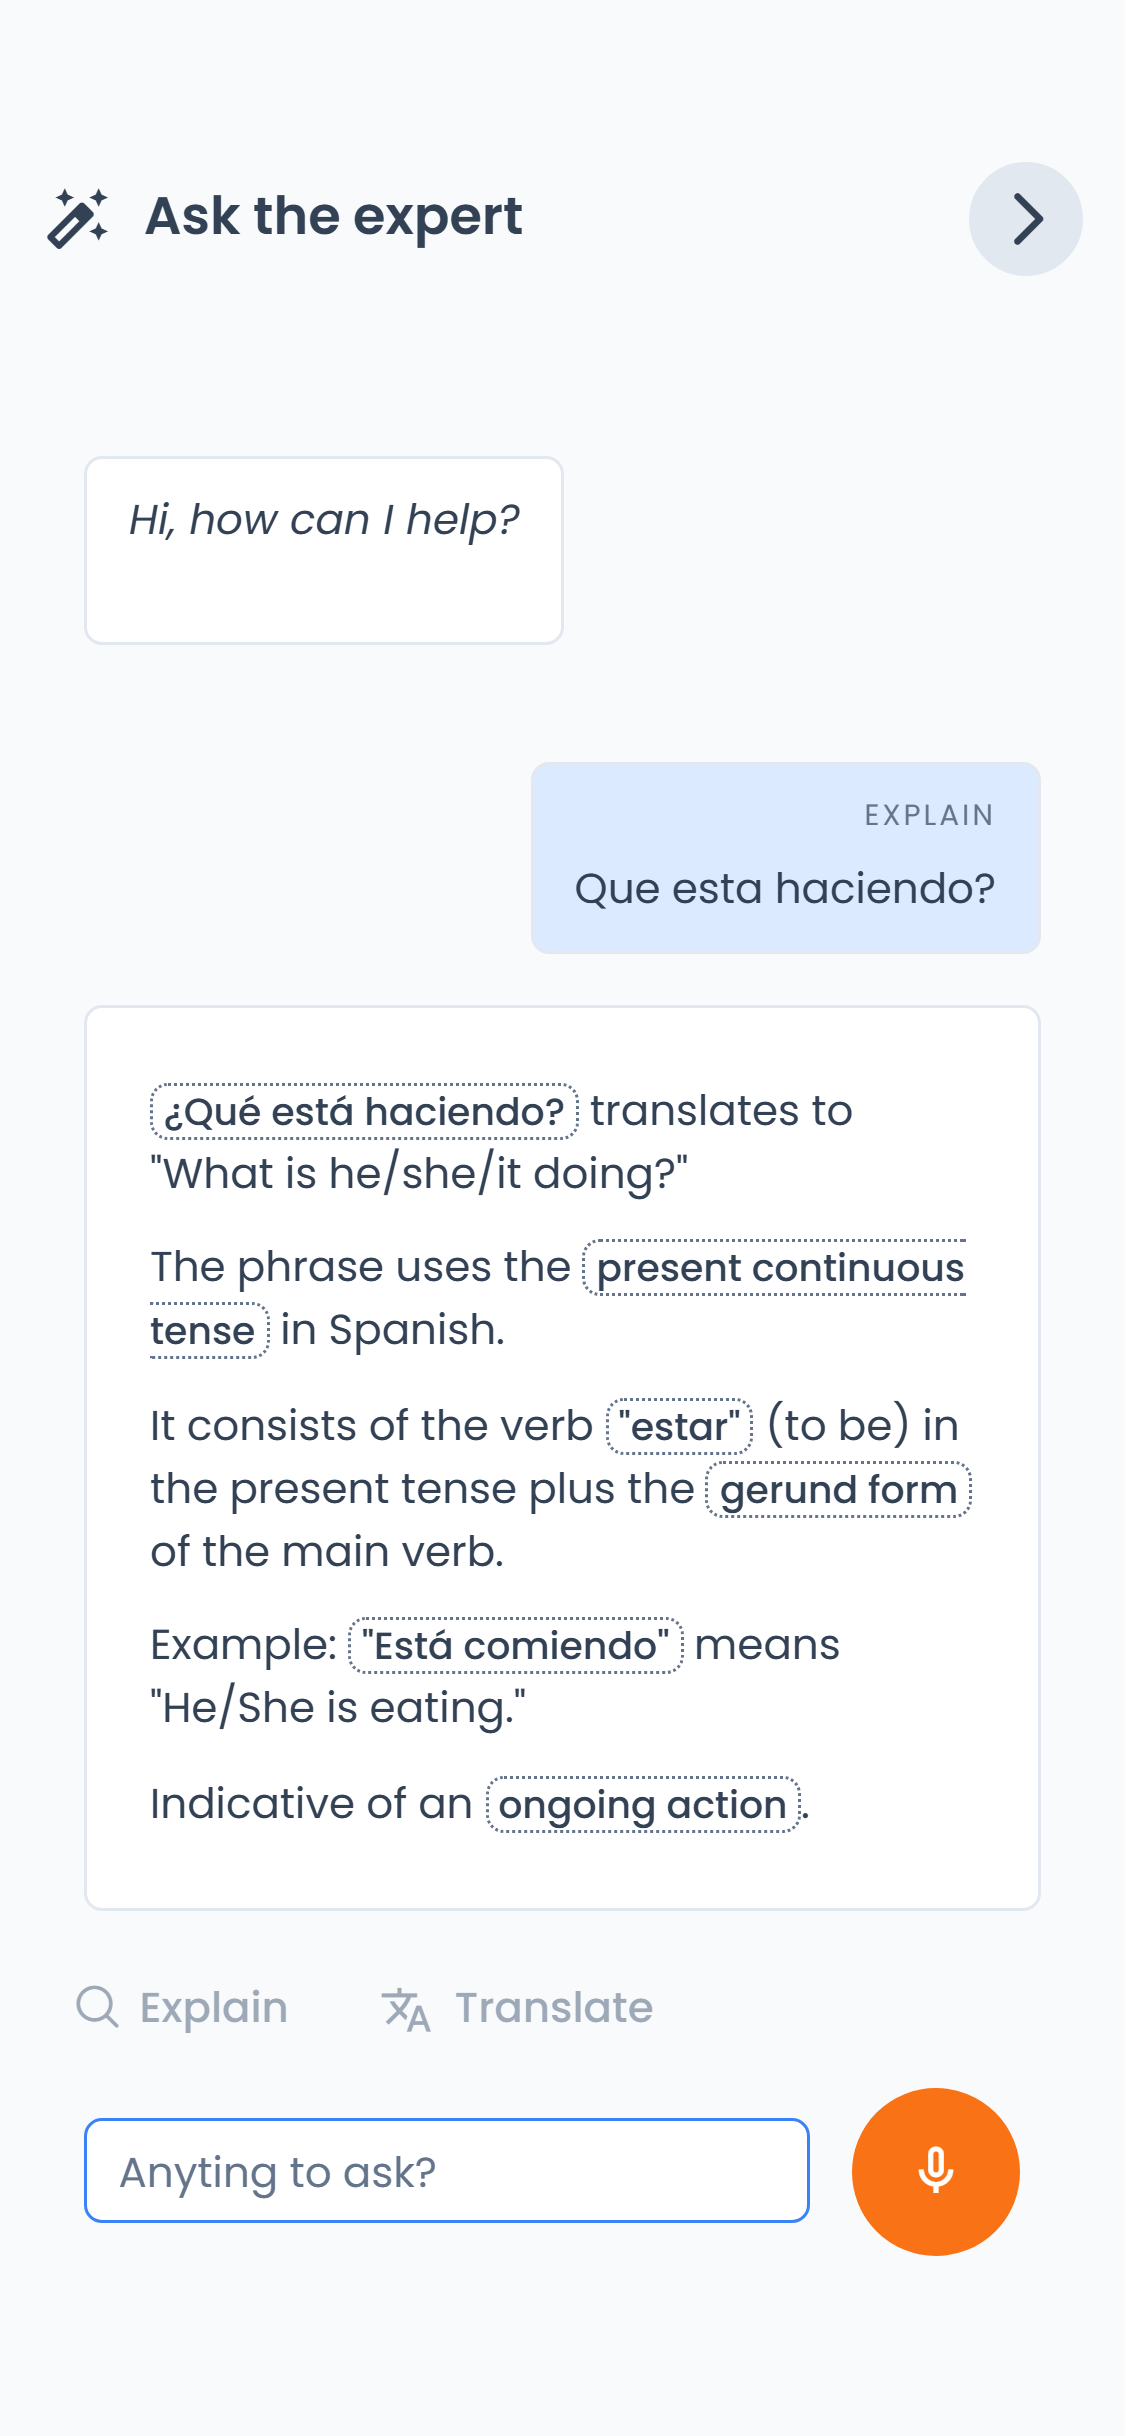Click the Translate language icon
1125x2436 pixels.
tap(406, 2009)
